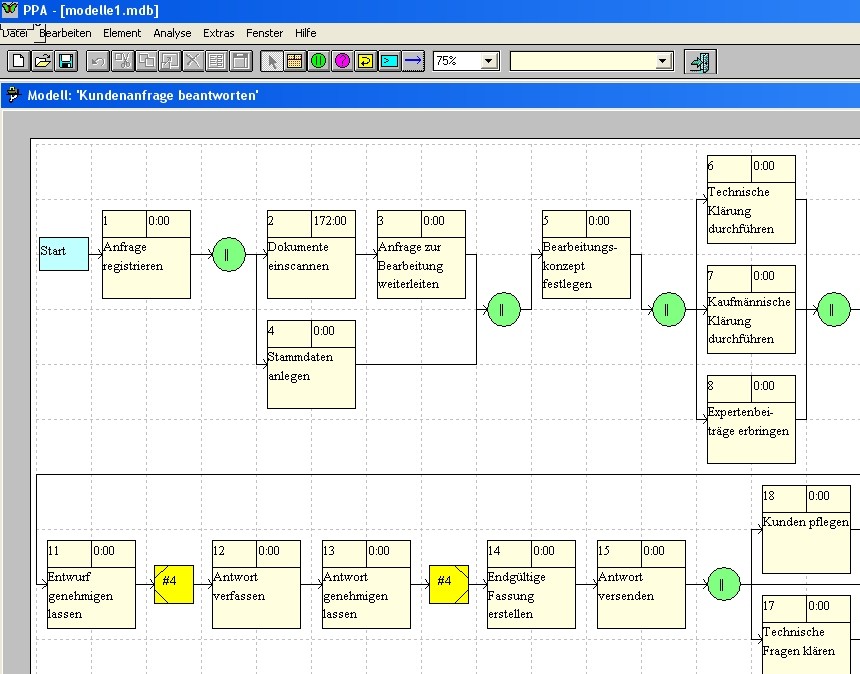860x674 pixels.
Task: Select the green circle connector tool
Action: 318,62
